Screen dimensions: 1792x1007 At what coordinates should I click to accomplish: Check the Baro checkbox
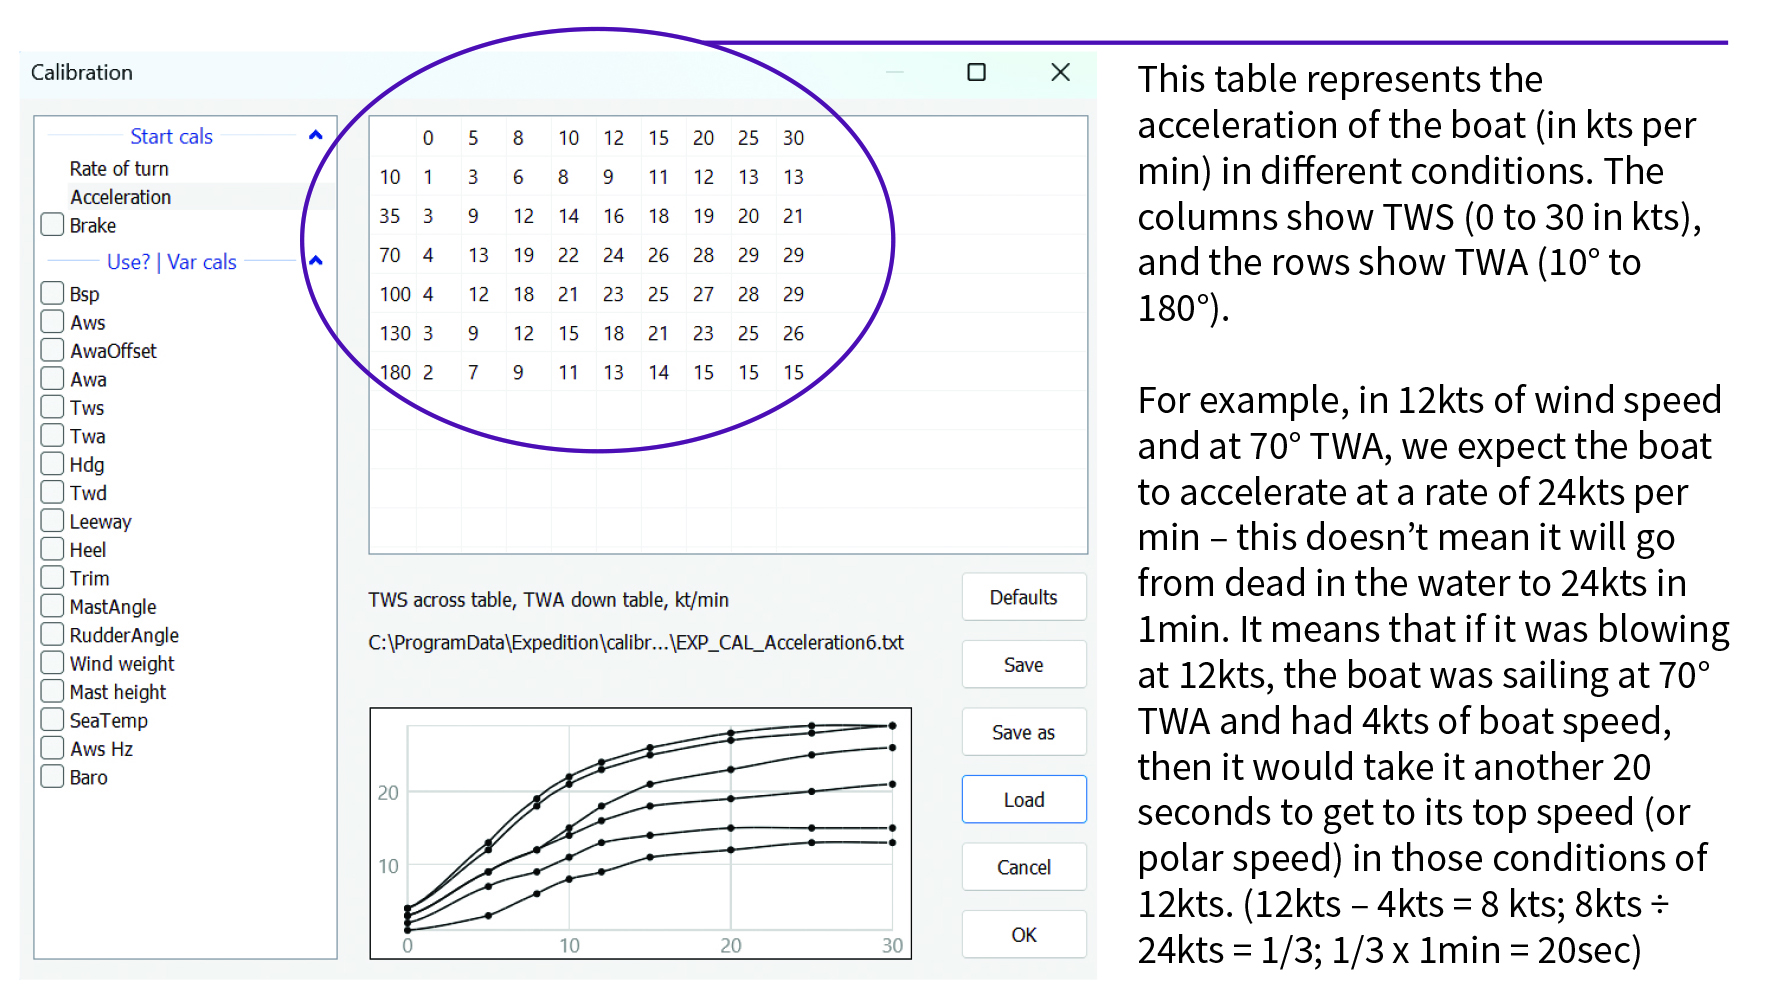pyautogui.click(x=53, y=777)
